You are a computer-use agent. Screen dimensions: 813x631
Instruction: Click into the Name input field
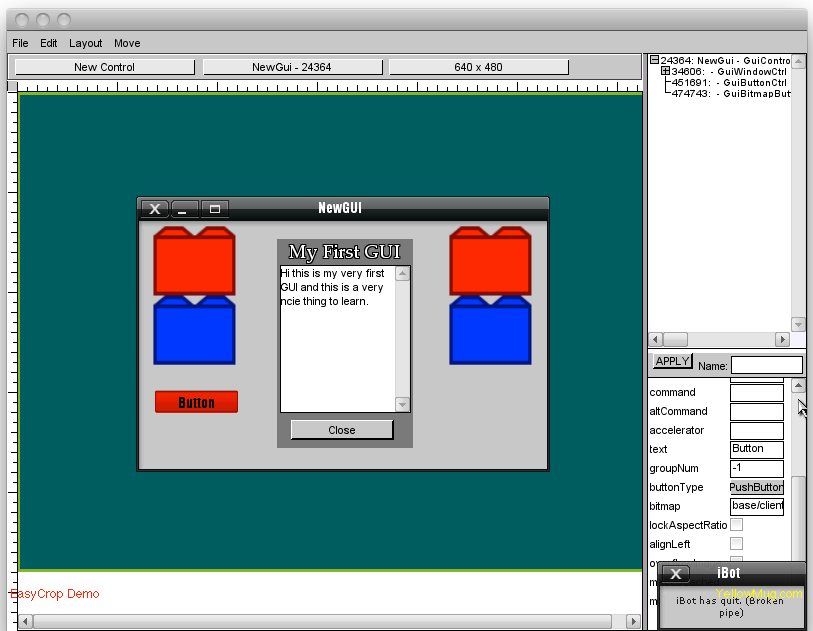coord(766,366)
